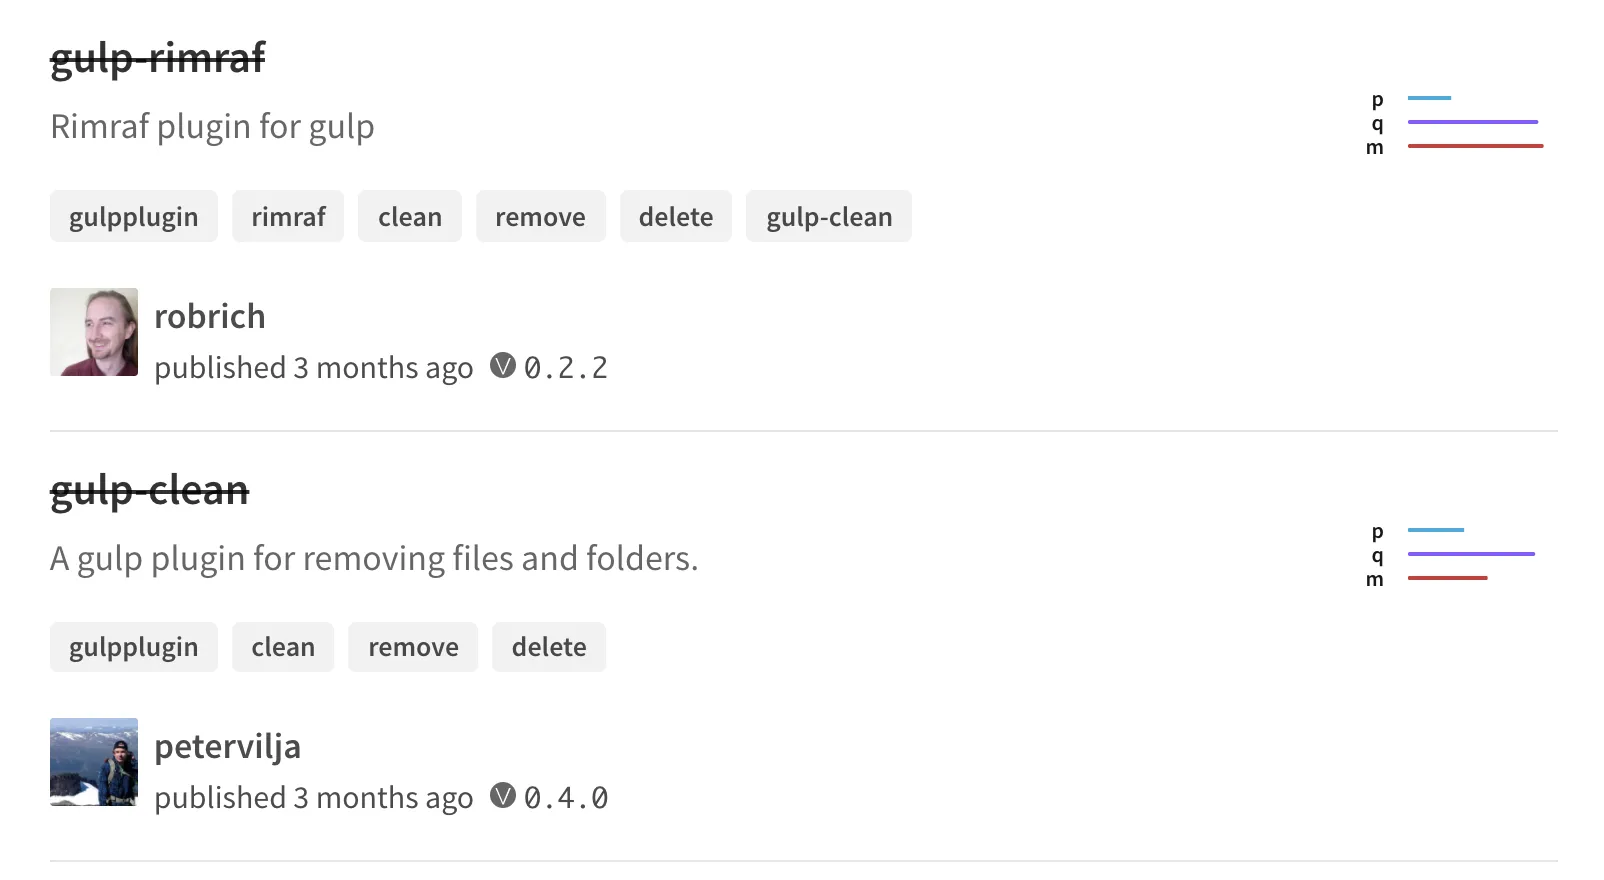The width and height of the screenshot is (1604, 880).
Task: Select the rimraf keyword tag
Action: coord(288,216)
